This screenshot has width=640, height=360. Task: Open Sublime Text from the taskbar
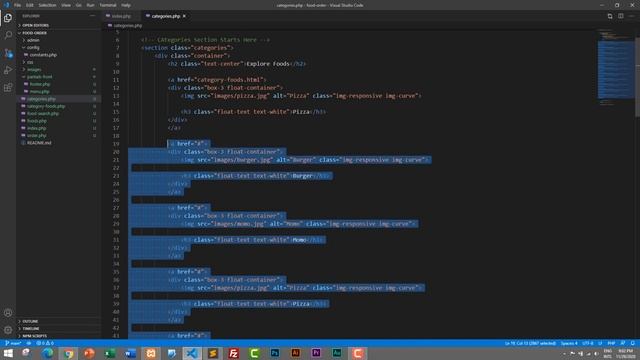(x=213, y=353)
